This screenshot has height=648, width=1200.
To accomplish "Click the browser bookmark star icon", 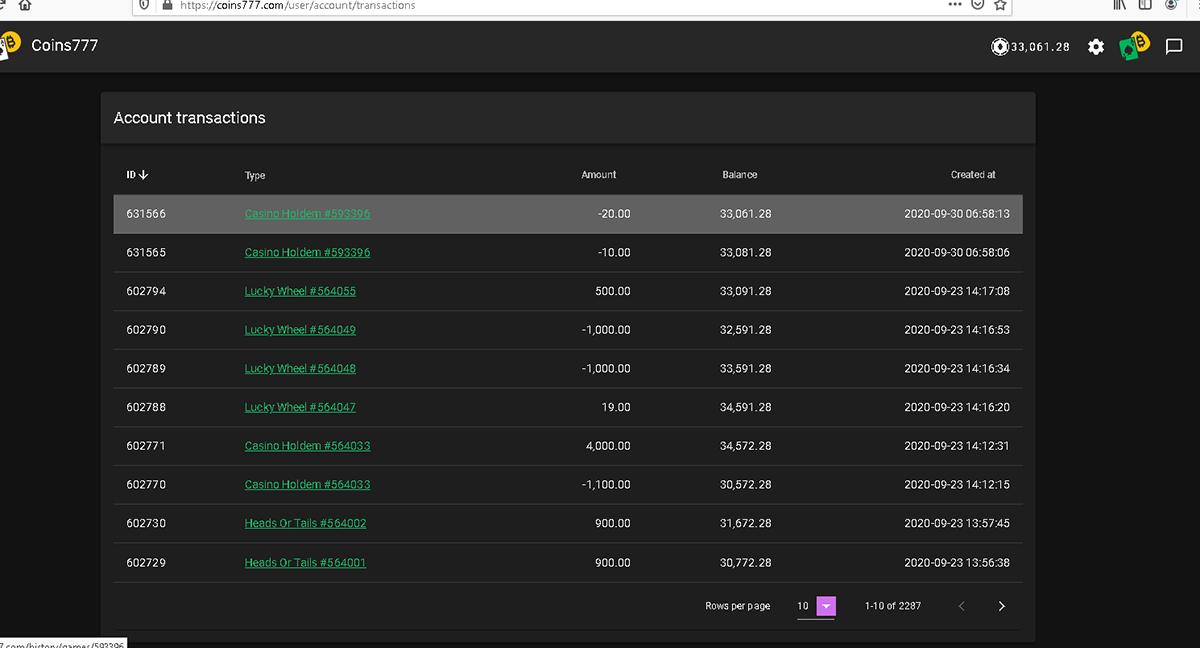I will (1000, 5).
